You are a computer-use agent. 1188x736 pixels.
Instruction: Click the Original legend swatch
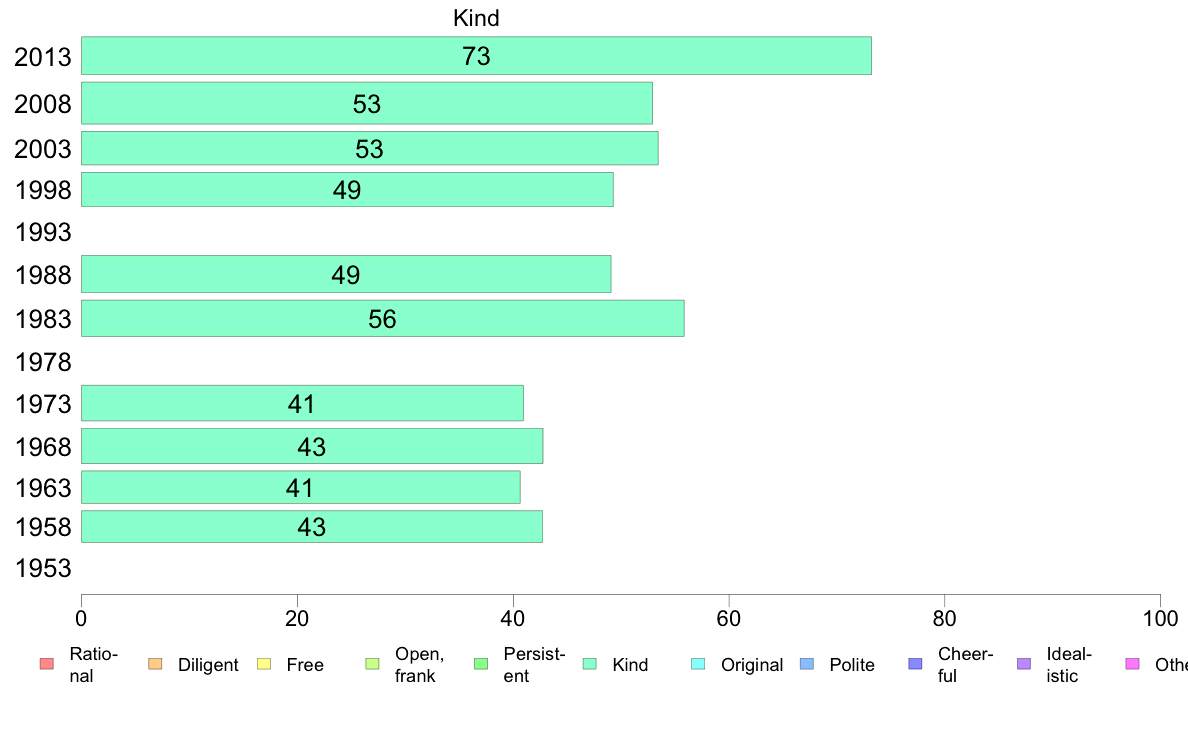[x=699, y=664]
